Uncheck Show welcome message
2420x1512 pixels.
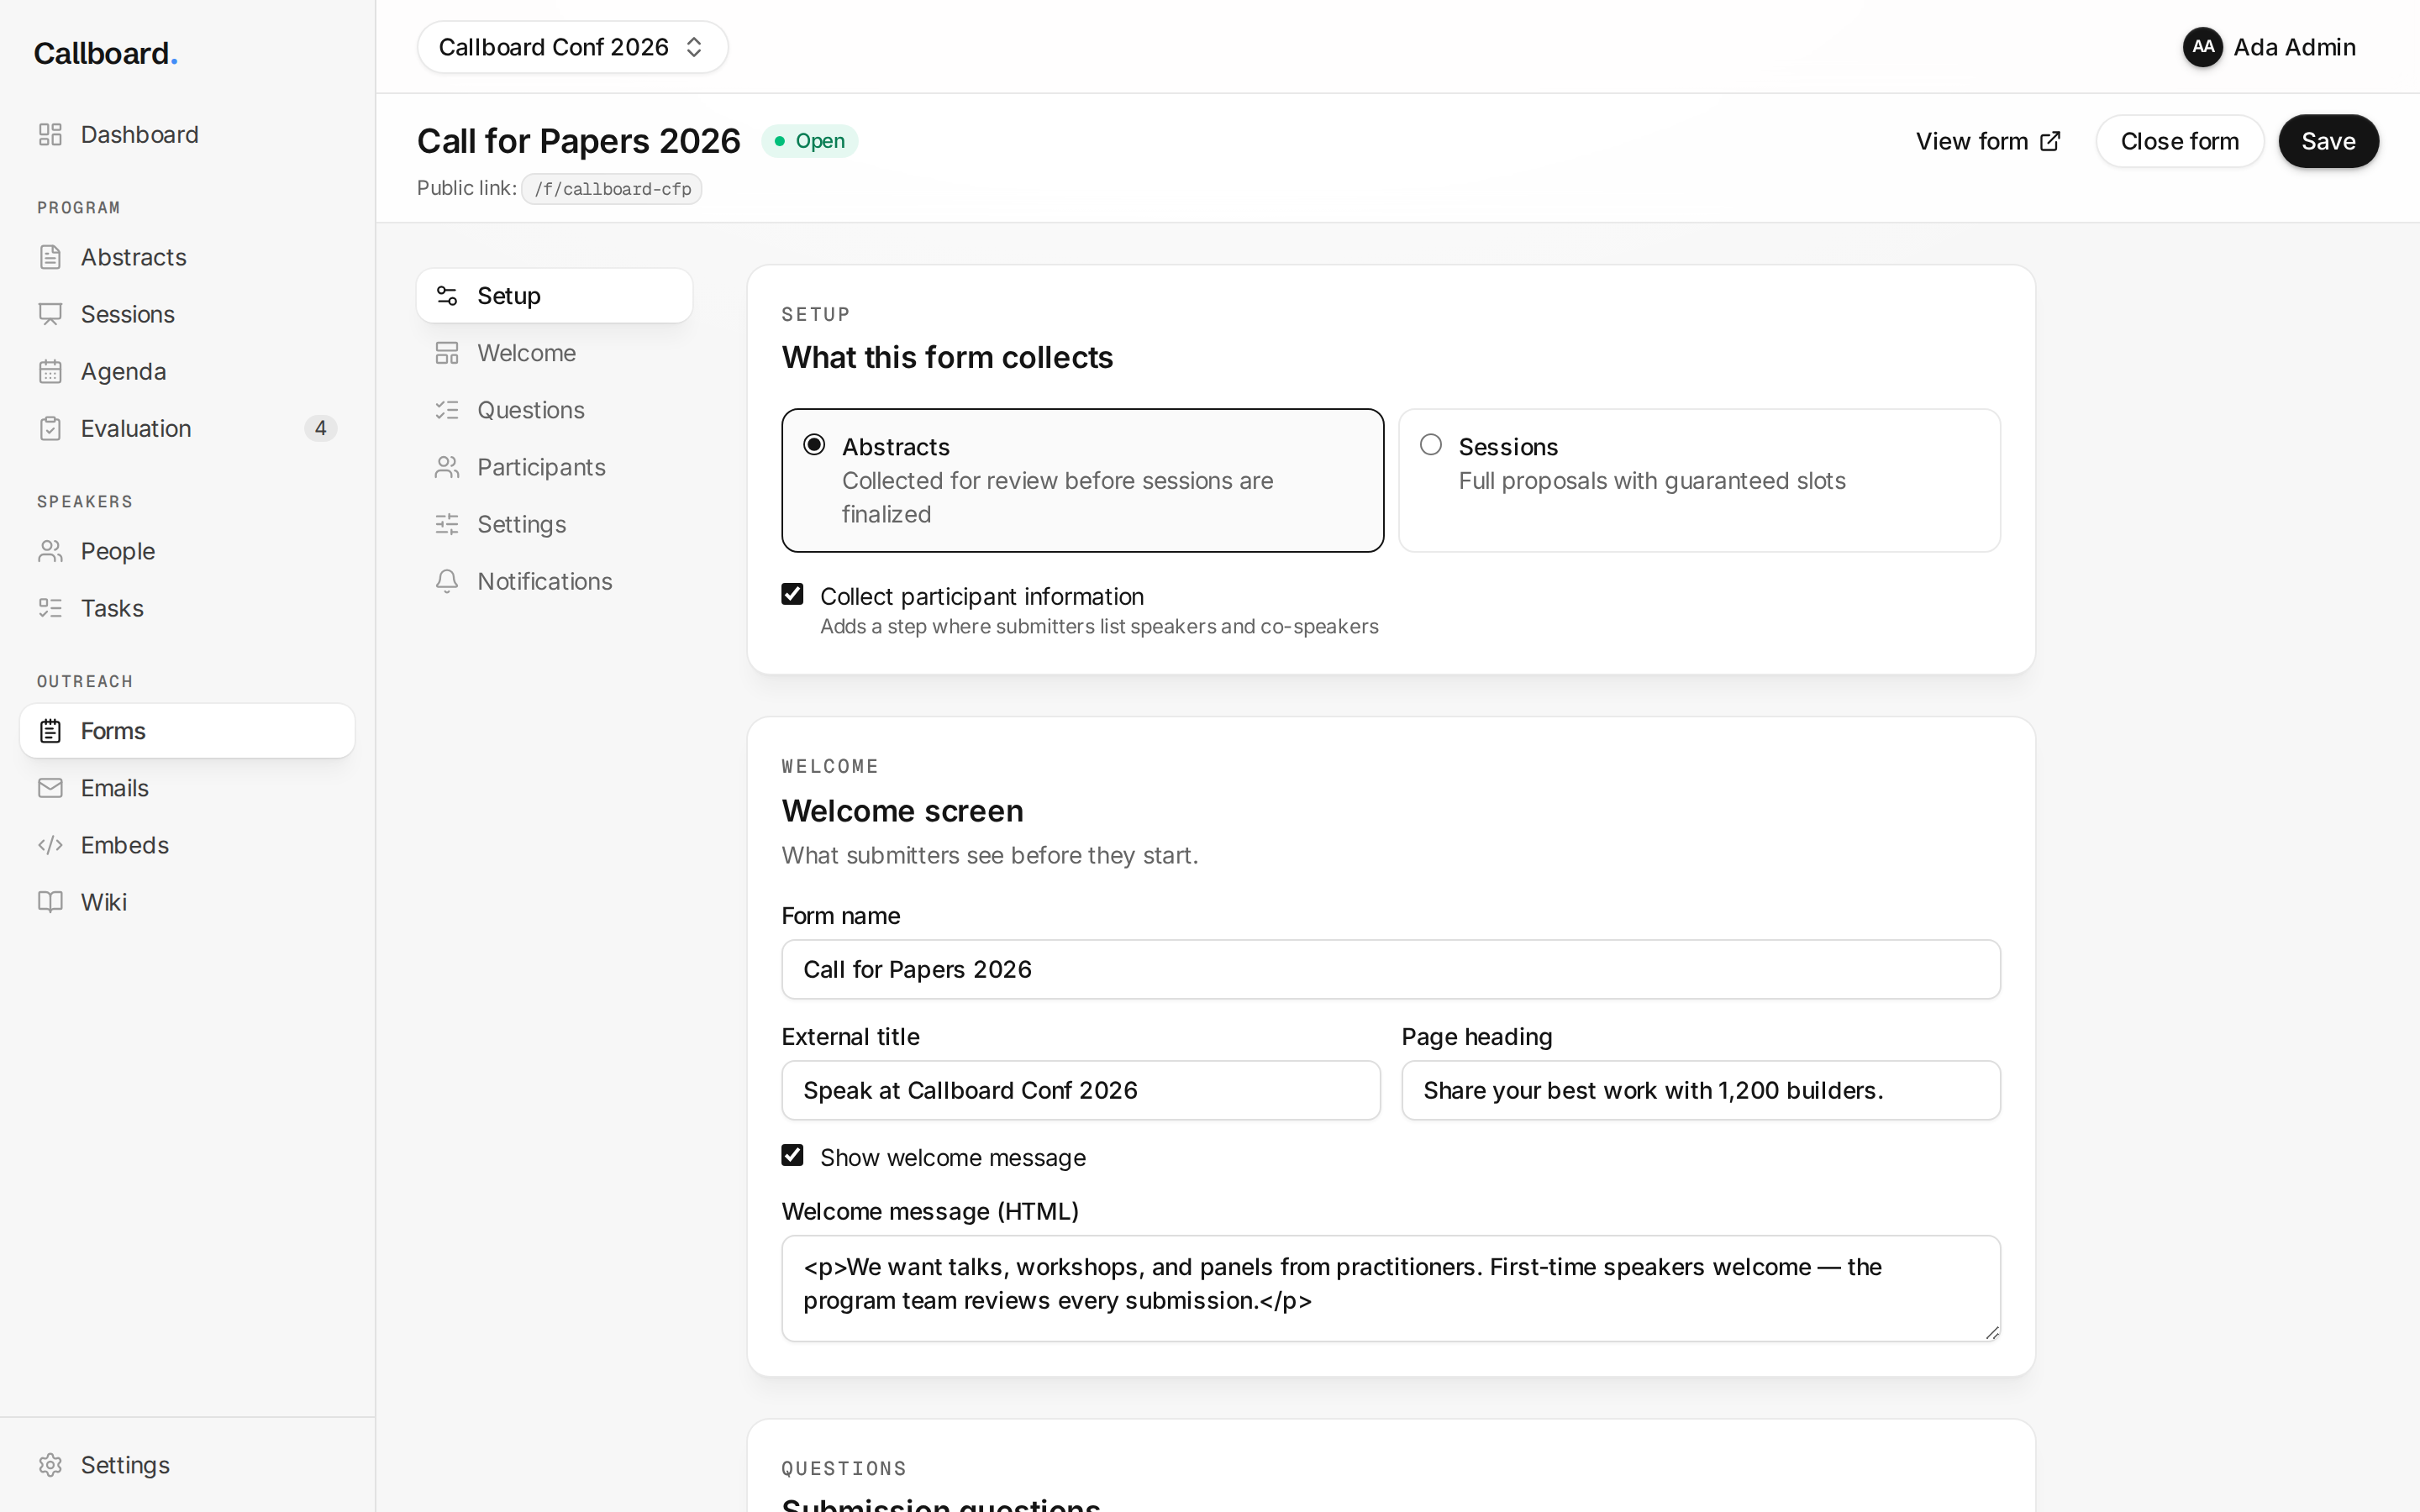click(x=792, y=1156)
